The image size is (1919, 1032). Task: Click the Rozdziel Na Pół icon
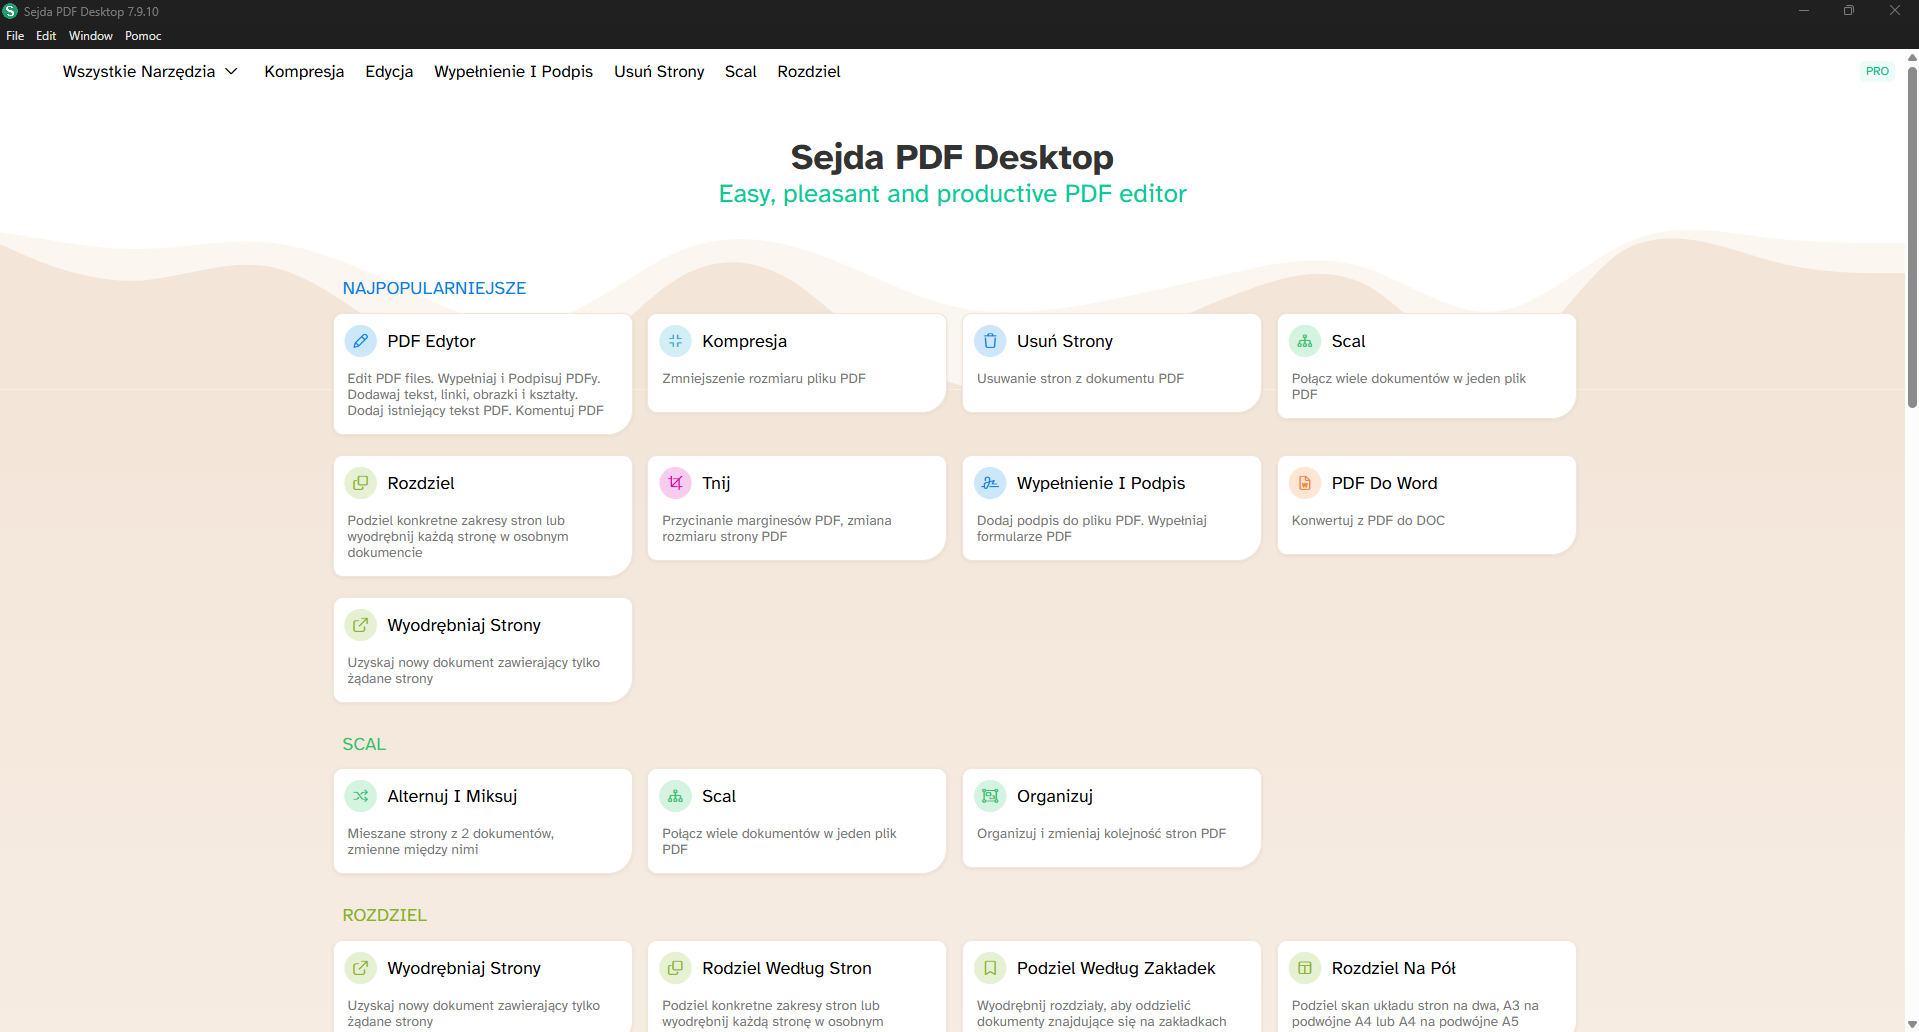1305,968
